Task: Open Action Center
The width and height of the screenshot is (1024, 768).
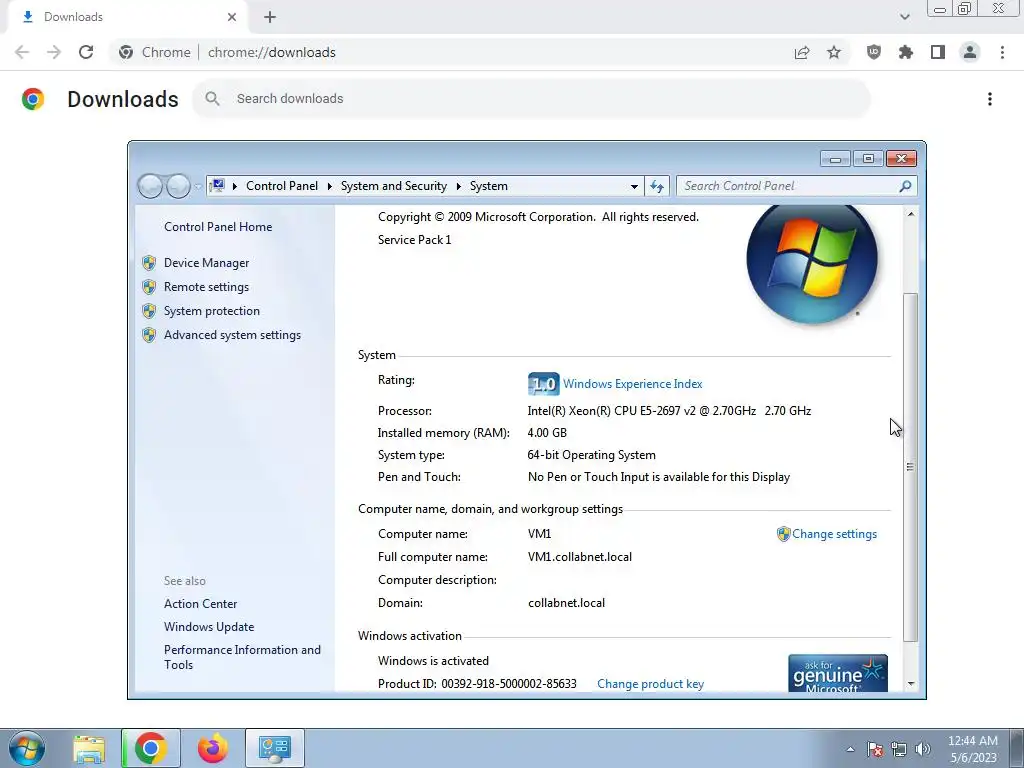Action: tap(200, 604)
